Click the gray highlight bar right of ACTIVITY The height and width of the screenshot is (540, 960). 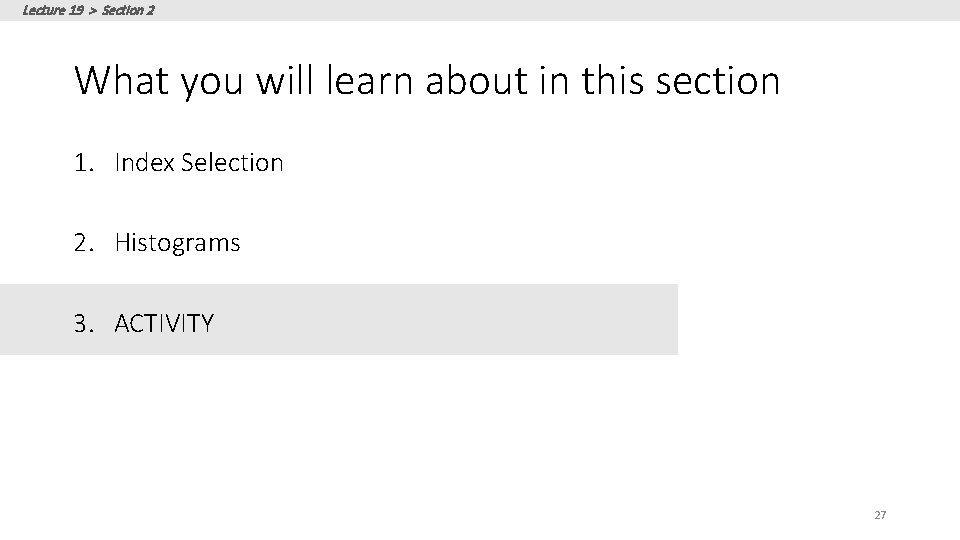(450, 320)
